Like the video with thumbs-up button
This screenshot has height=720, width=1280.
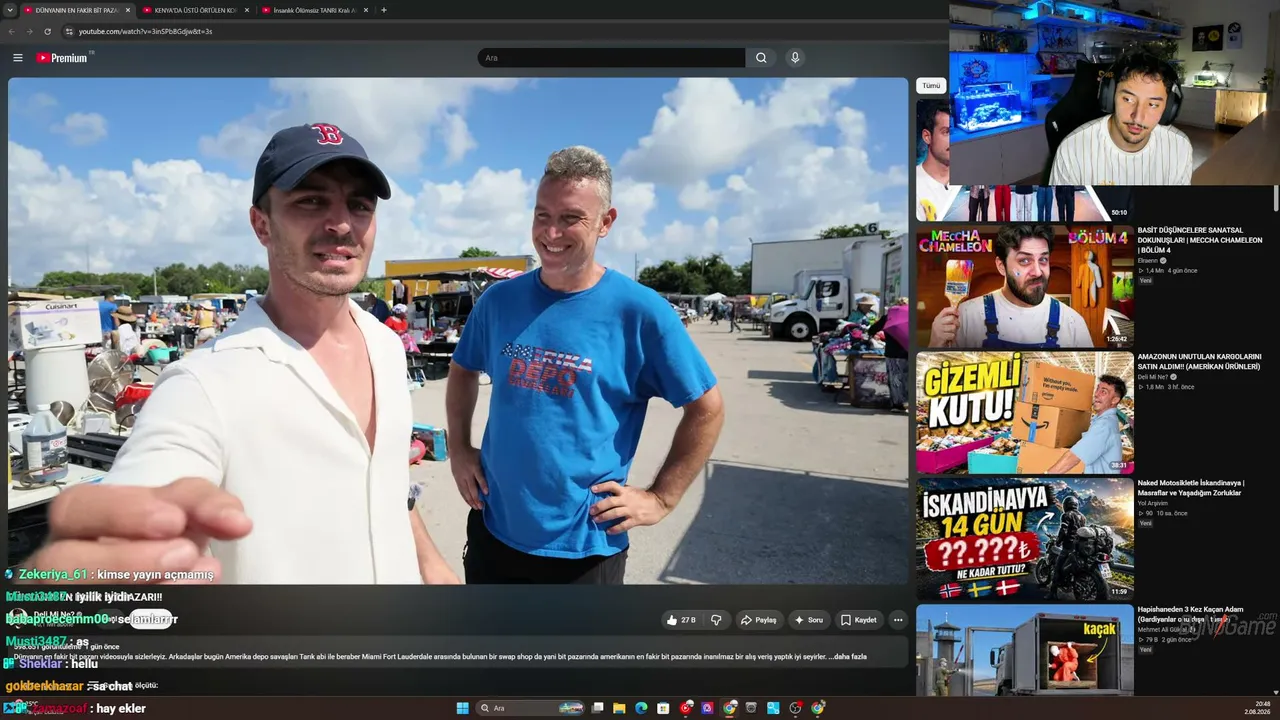pos(681,620)
